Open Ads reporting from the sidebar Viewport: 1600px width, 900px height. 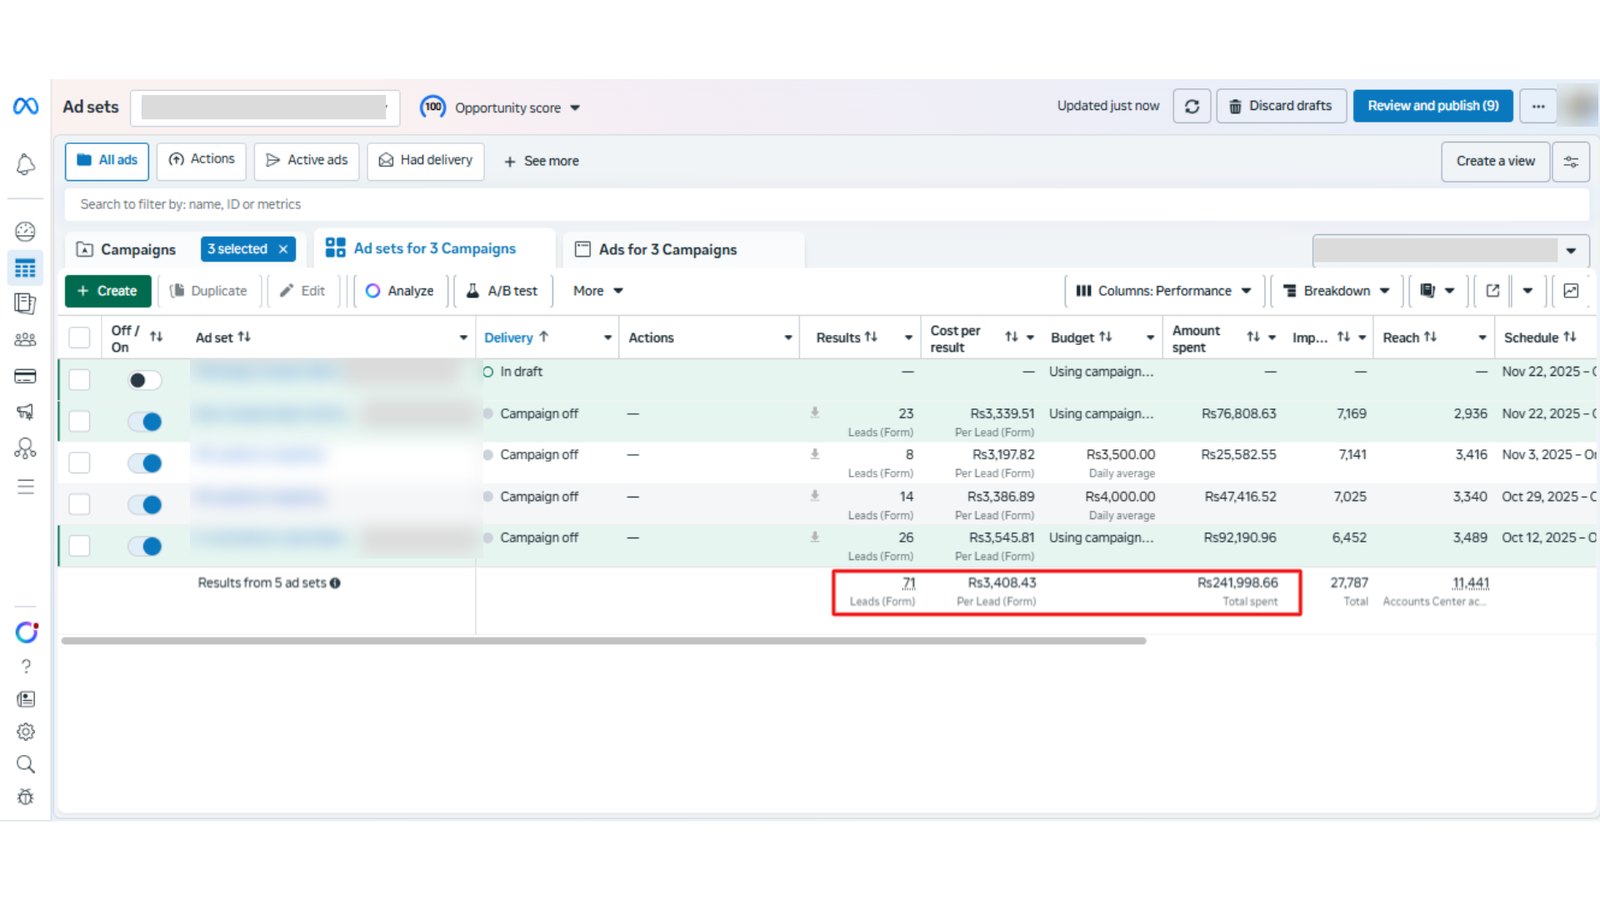(x=26, y=303)
